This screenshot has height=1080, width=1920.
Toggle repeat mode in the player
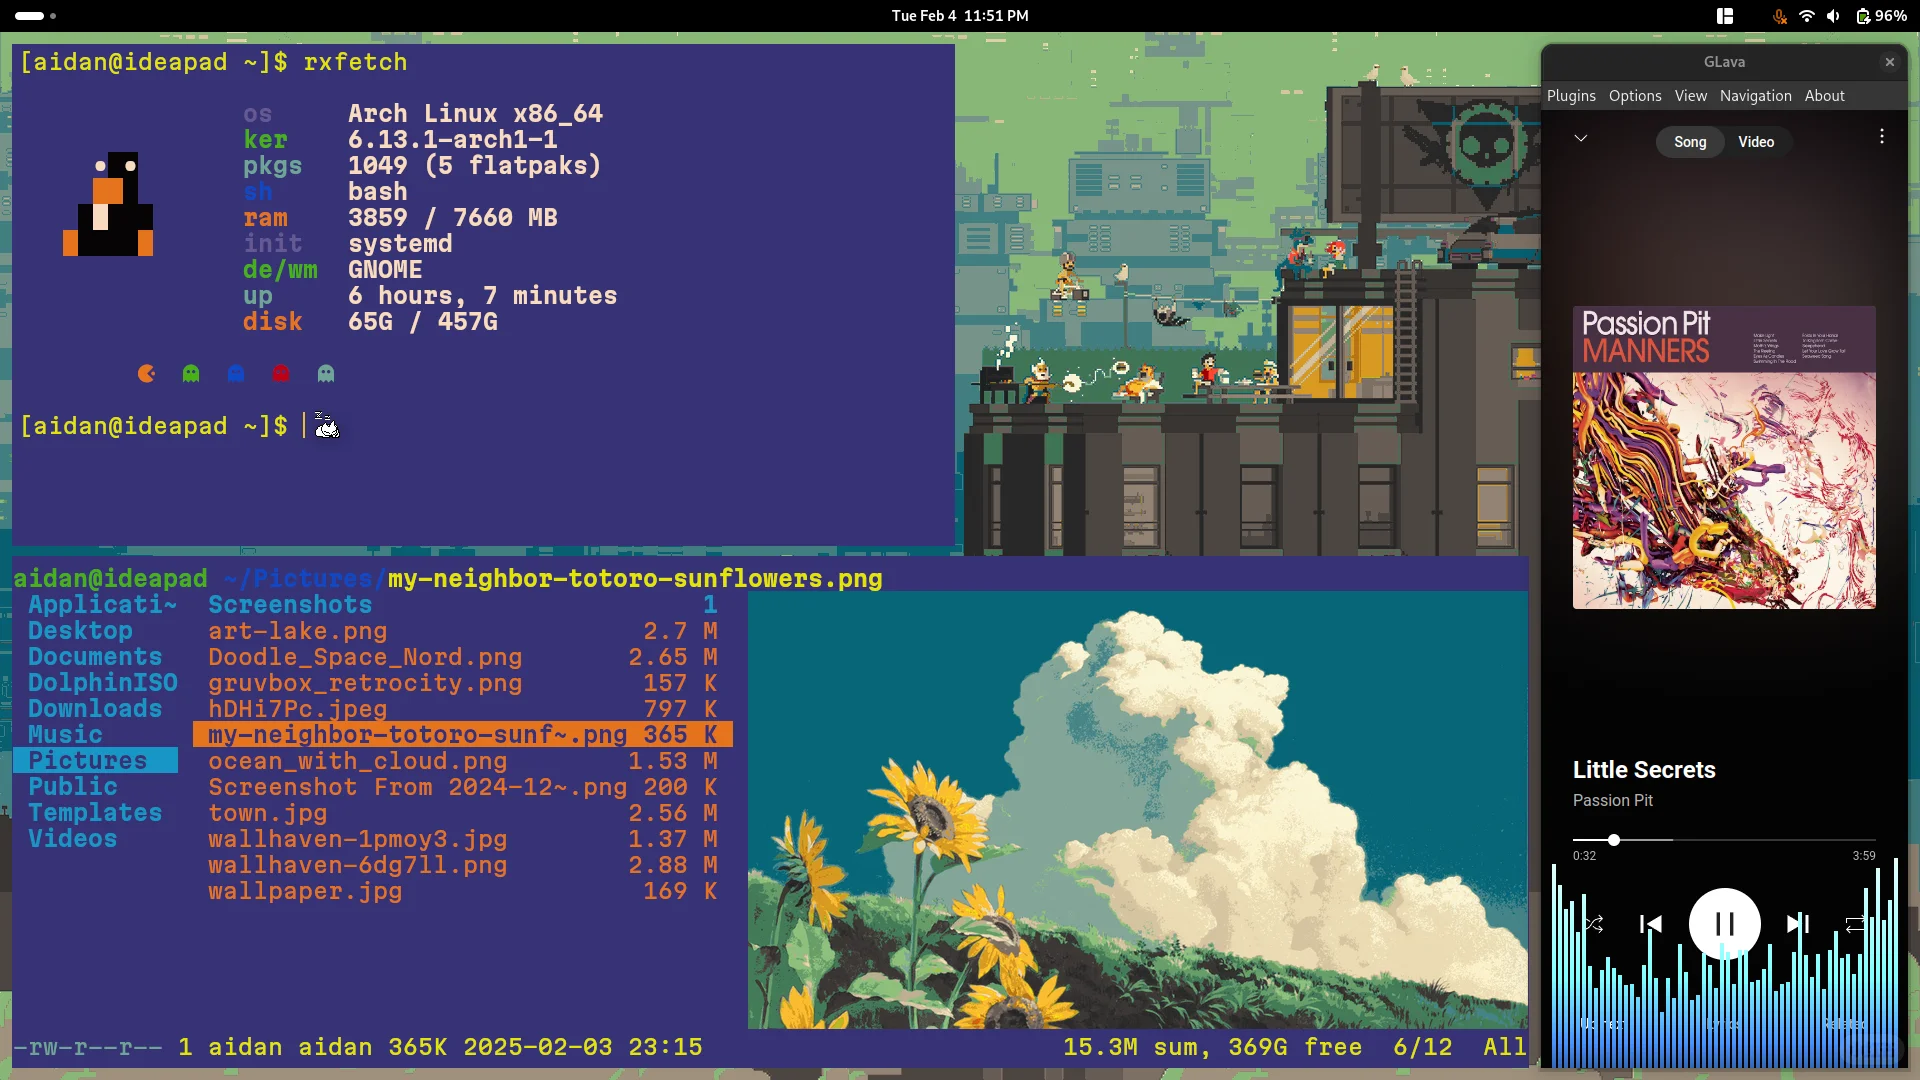pos(1856,924)
